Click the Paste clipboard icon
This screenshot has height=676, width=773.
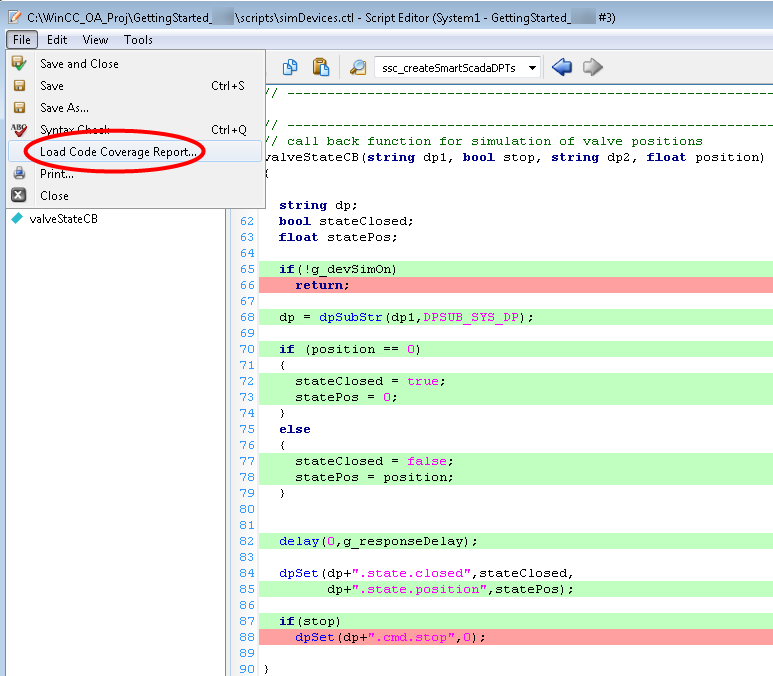[320, 67]
